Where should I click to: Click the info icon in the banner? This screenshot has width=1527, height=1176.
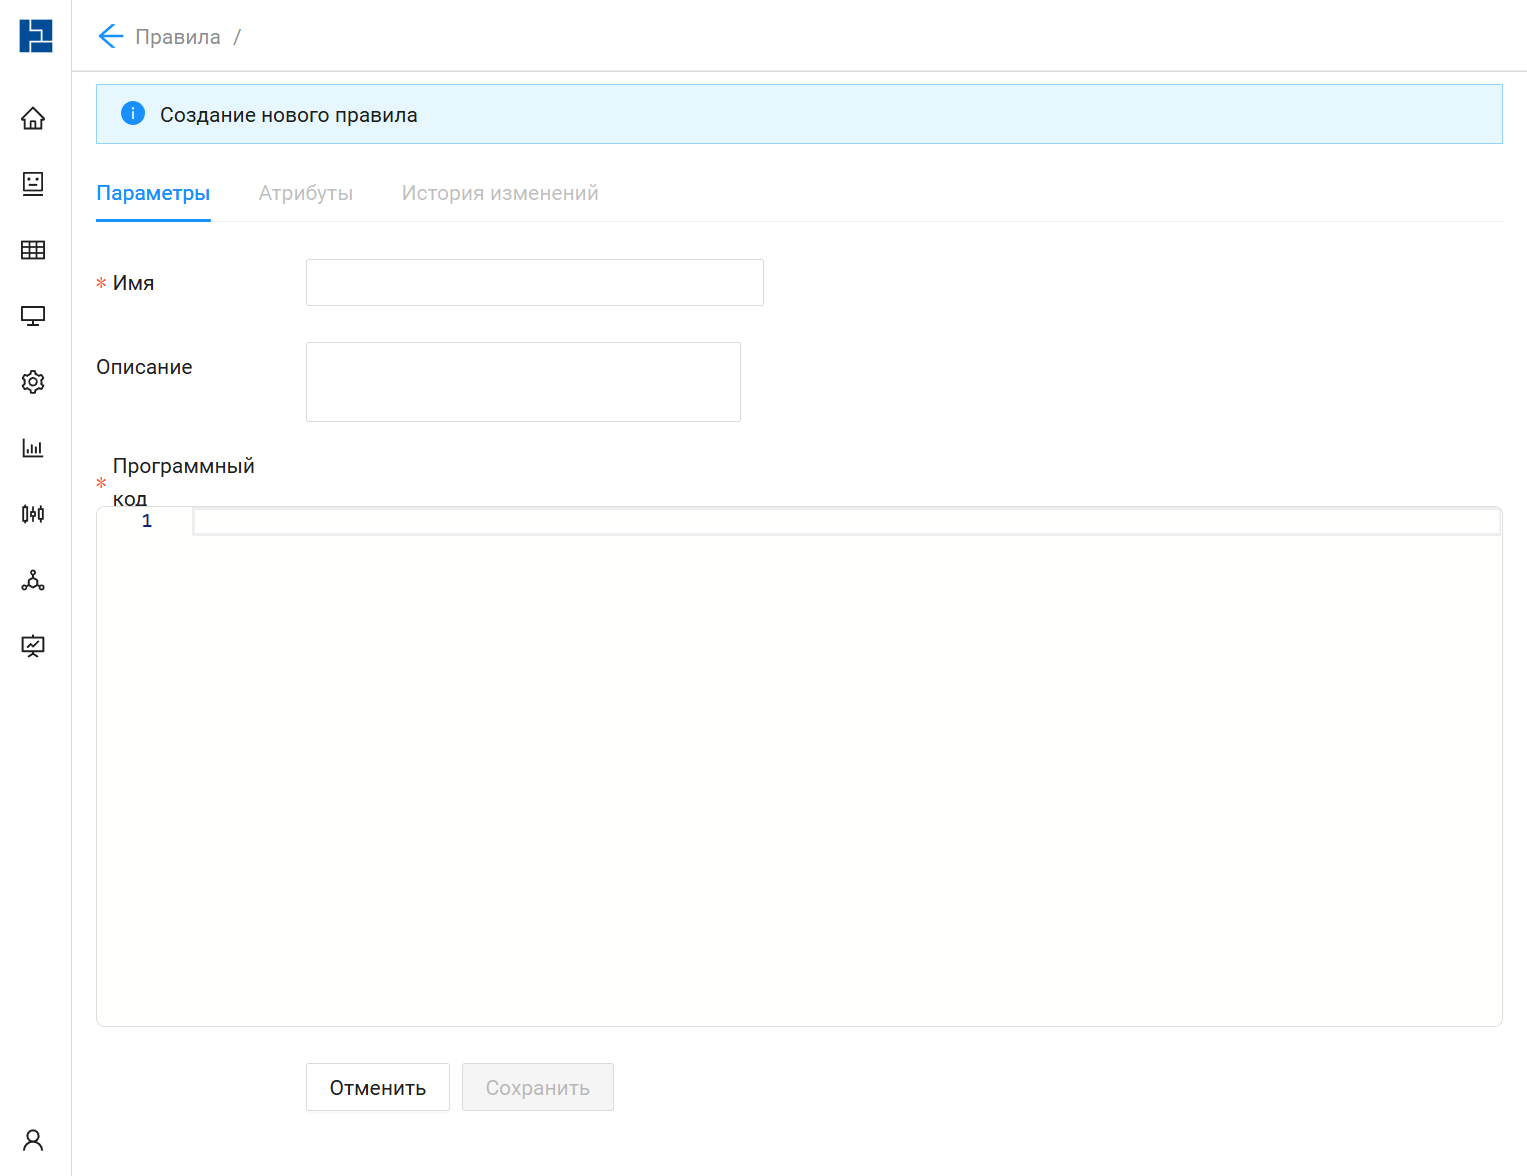point(133,114)
